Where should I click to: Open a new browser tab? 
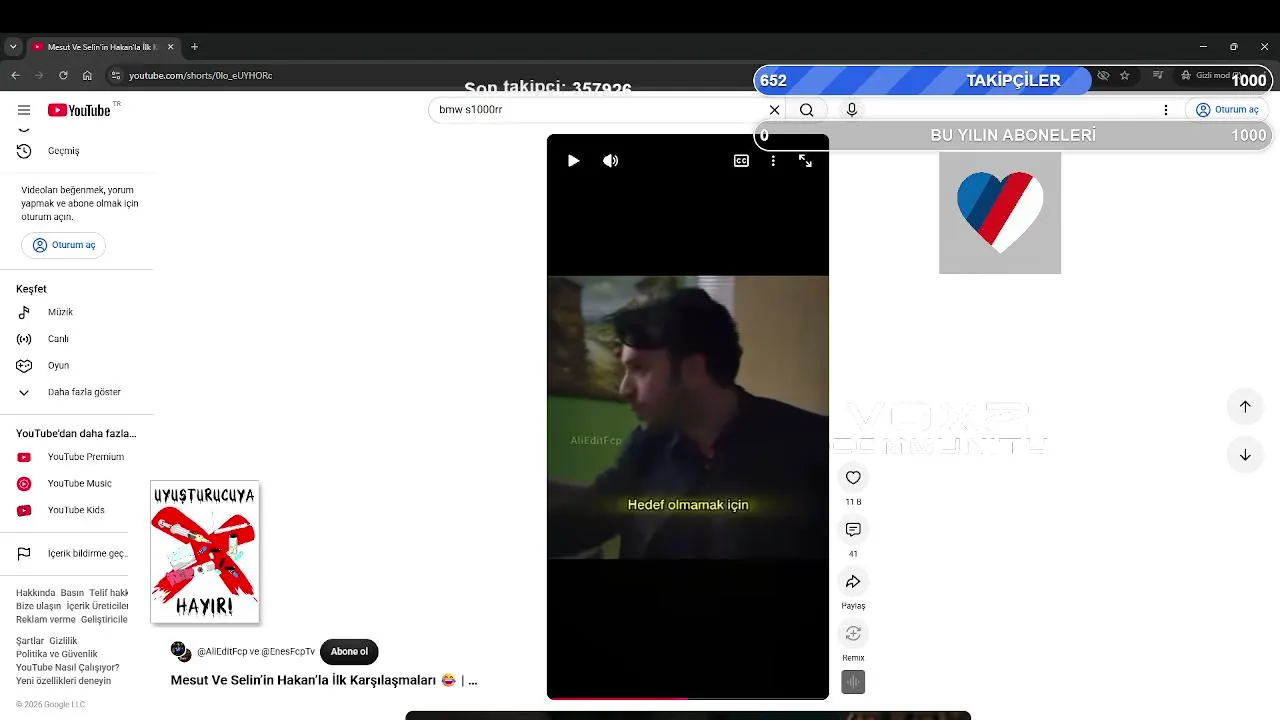pyautogui.click(x=194, y=47)
